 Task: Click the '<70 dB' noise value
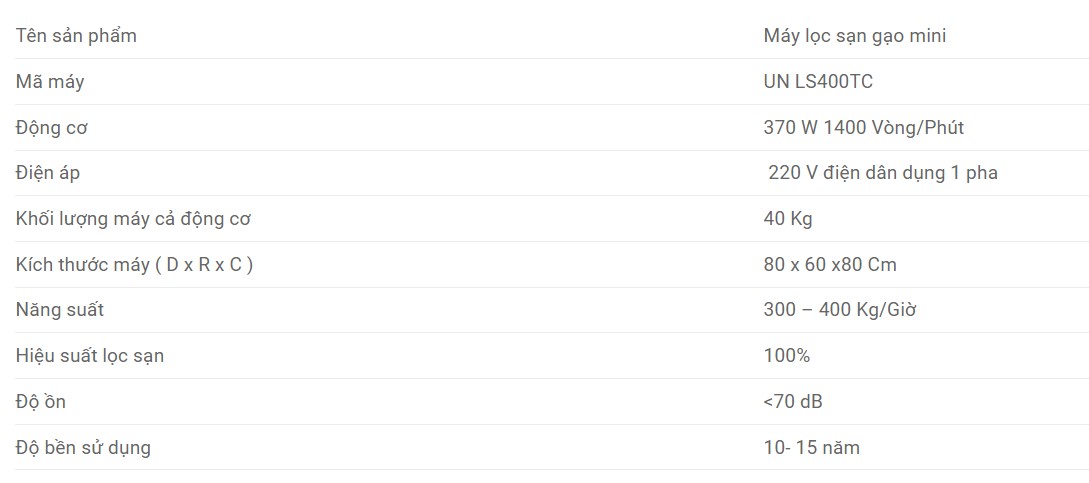(792, 402)
